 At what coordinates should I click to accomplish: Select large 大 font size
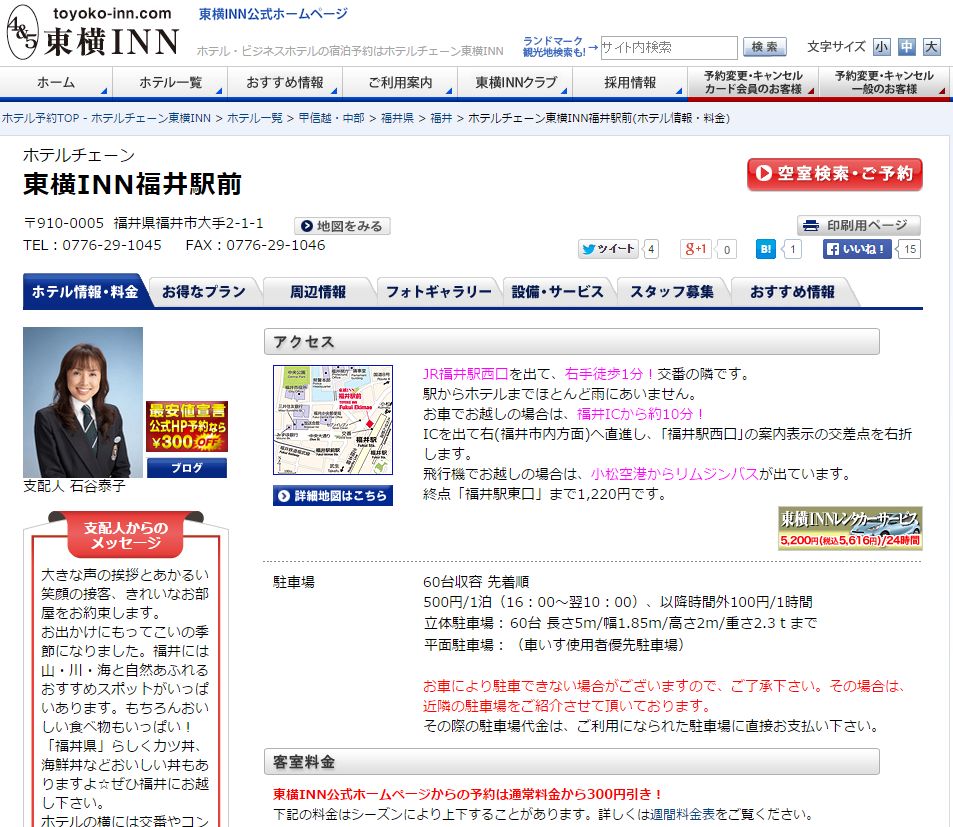931,47
